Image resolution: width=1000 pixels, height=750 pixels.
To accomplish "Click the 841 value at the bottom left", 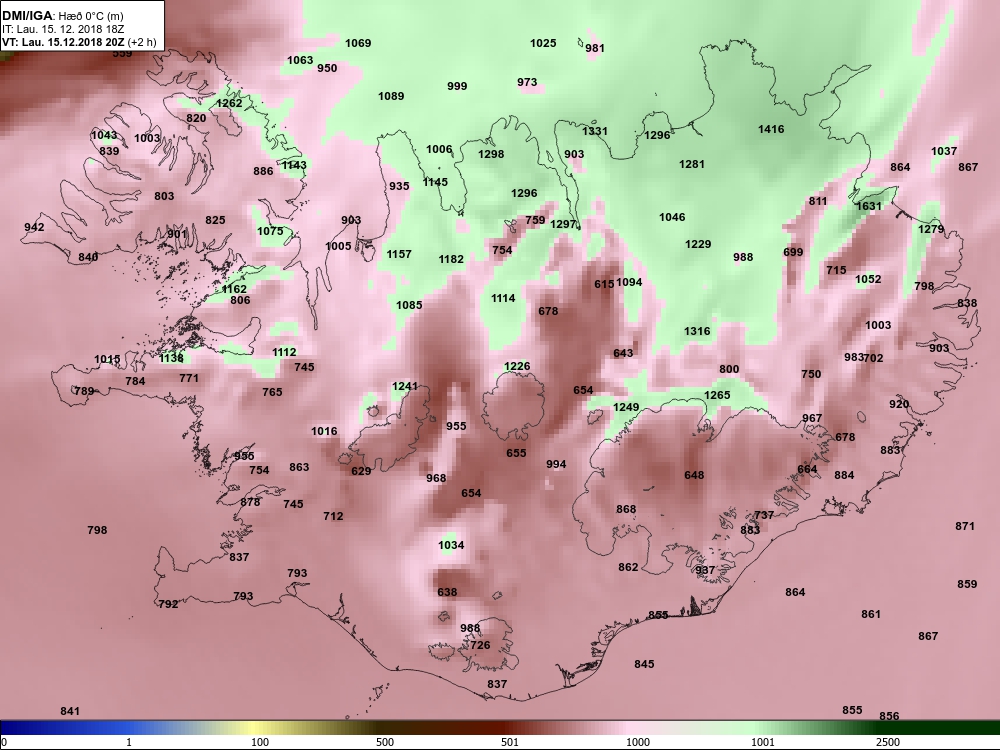I will click(x=70, y=711).
